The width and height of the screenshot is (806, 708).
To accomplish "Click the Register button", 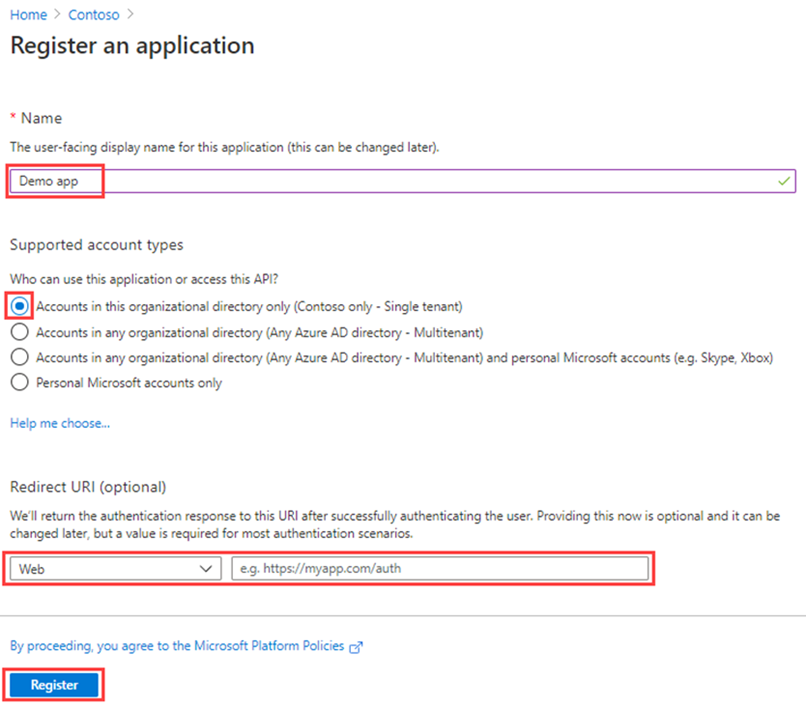I will coord(53,684).
